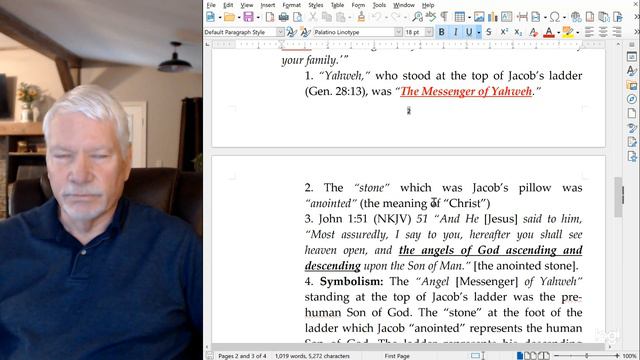The height and width of the screenshot is (360, 640).
Task: Open the Palatino Linotype font name dropdown
Action: coord(398,32)
